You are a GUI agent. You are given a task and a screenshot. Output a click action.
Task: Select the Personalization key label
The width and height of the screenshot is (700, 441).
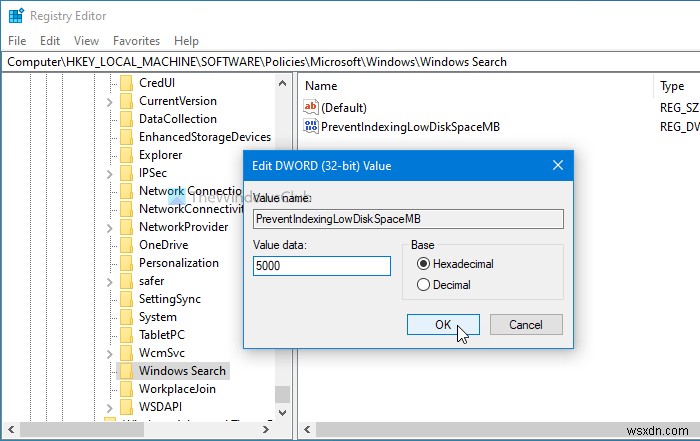point(179,263)
